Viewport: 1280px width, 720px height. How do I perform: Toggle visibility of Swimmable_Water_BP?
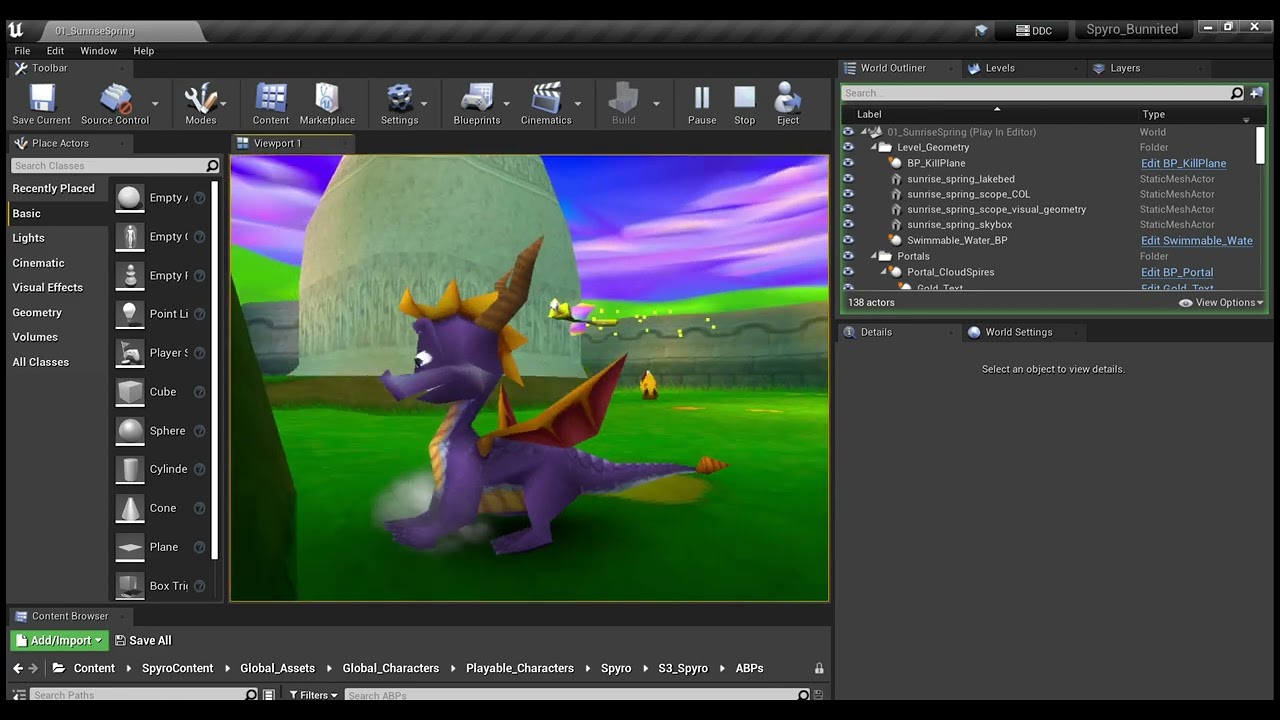pos(848,240)
